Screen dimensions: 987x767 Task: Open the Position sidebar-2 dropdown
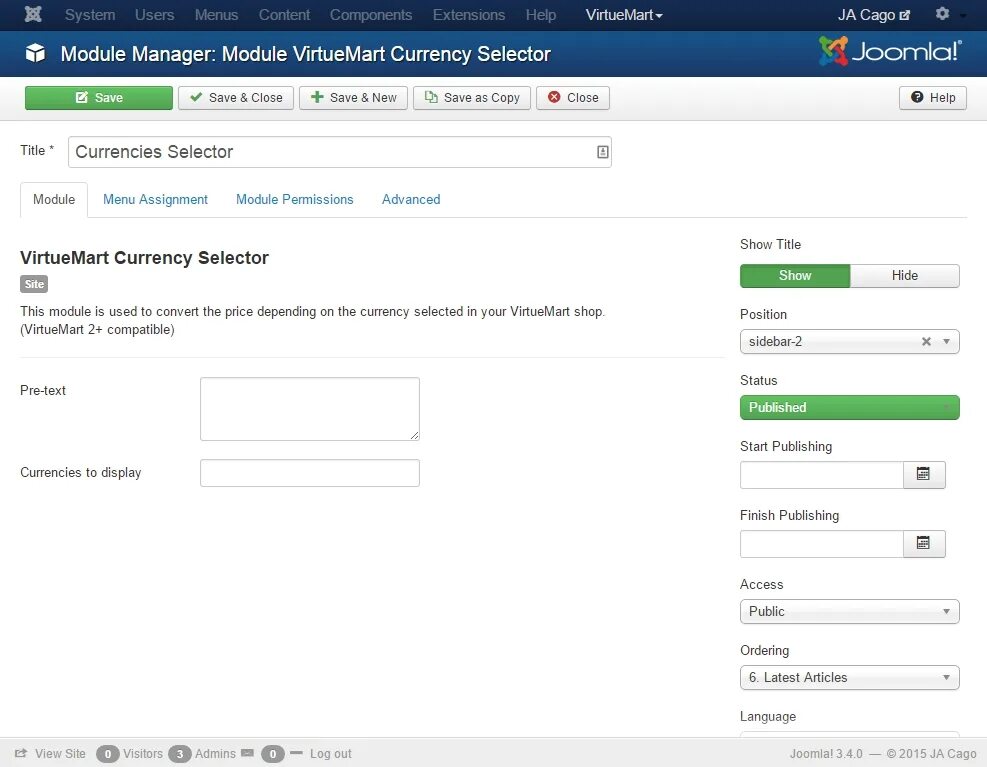pyautogui.click(x=850, y=341)
